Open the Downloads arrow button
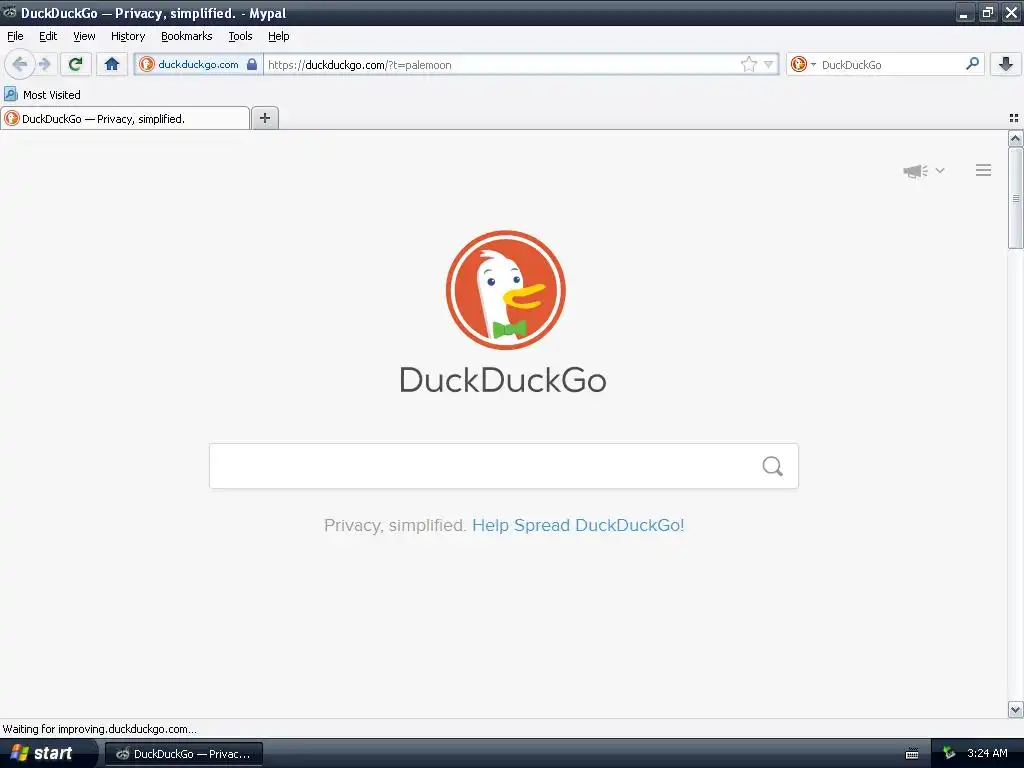The height and width of the screenshot is (768, 1024). coord(1006,64)
